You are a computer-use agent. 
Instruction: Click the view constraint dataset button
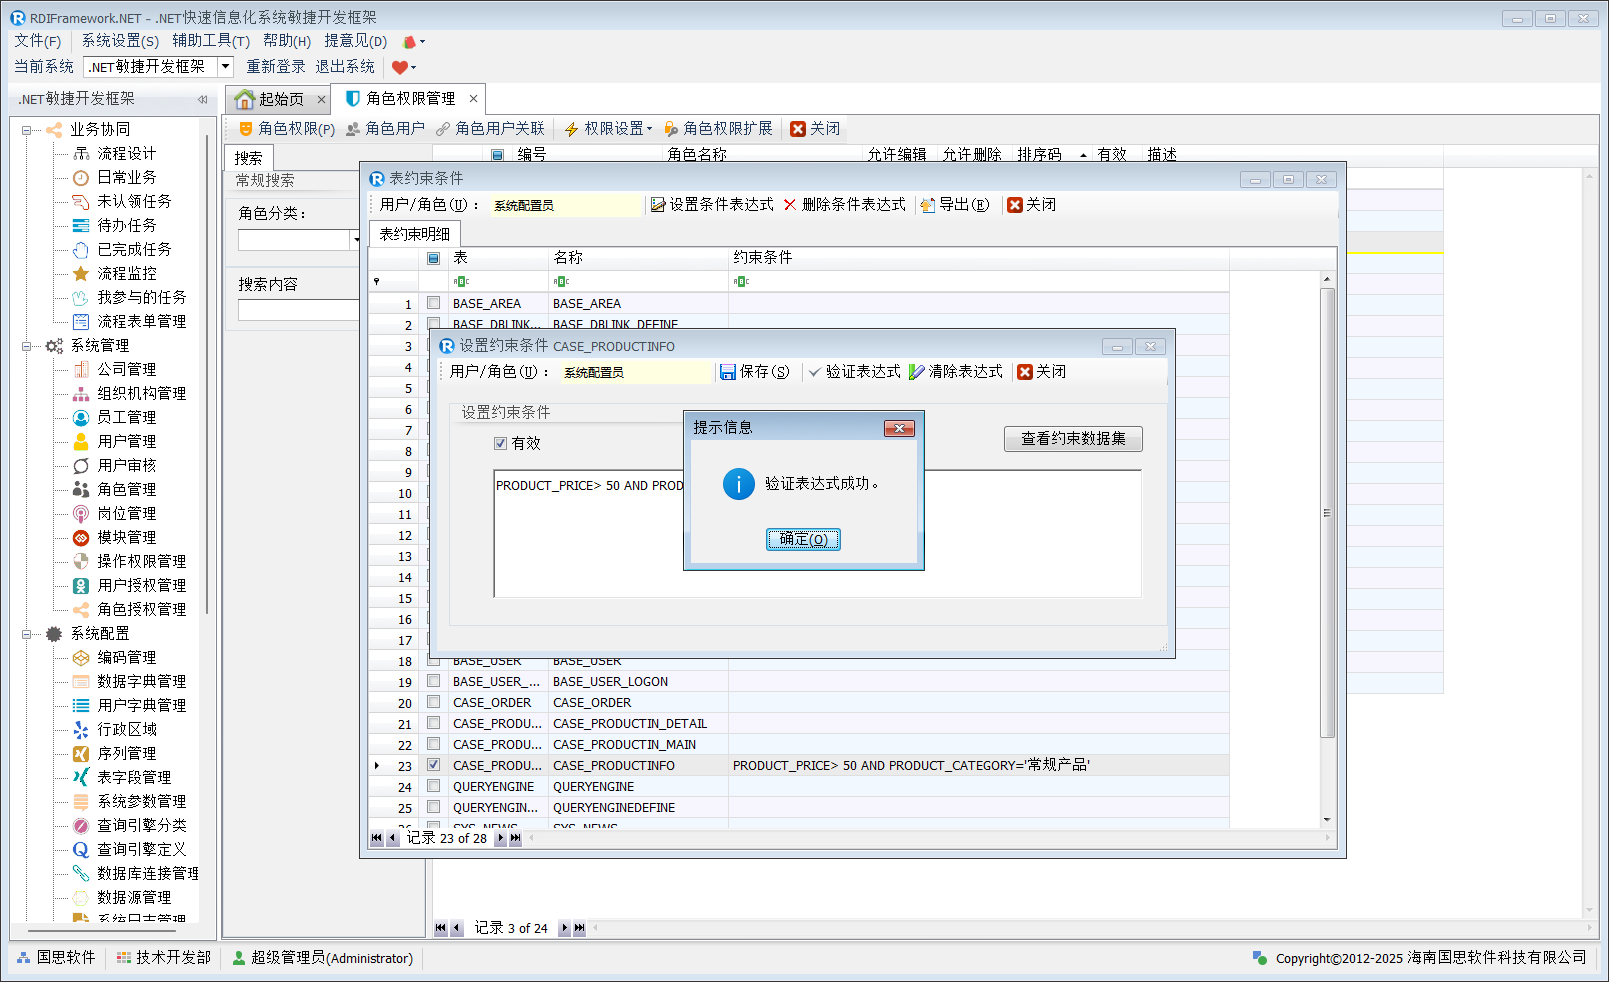[1072, 439]
